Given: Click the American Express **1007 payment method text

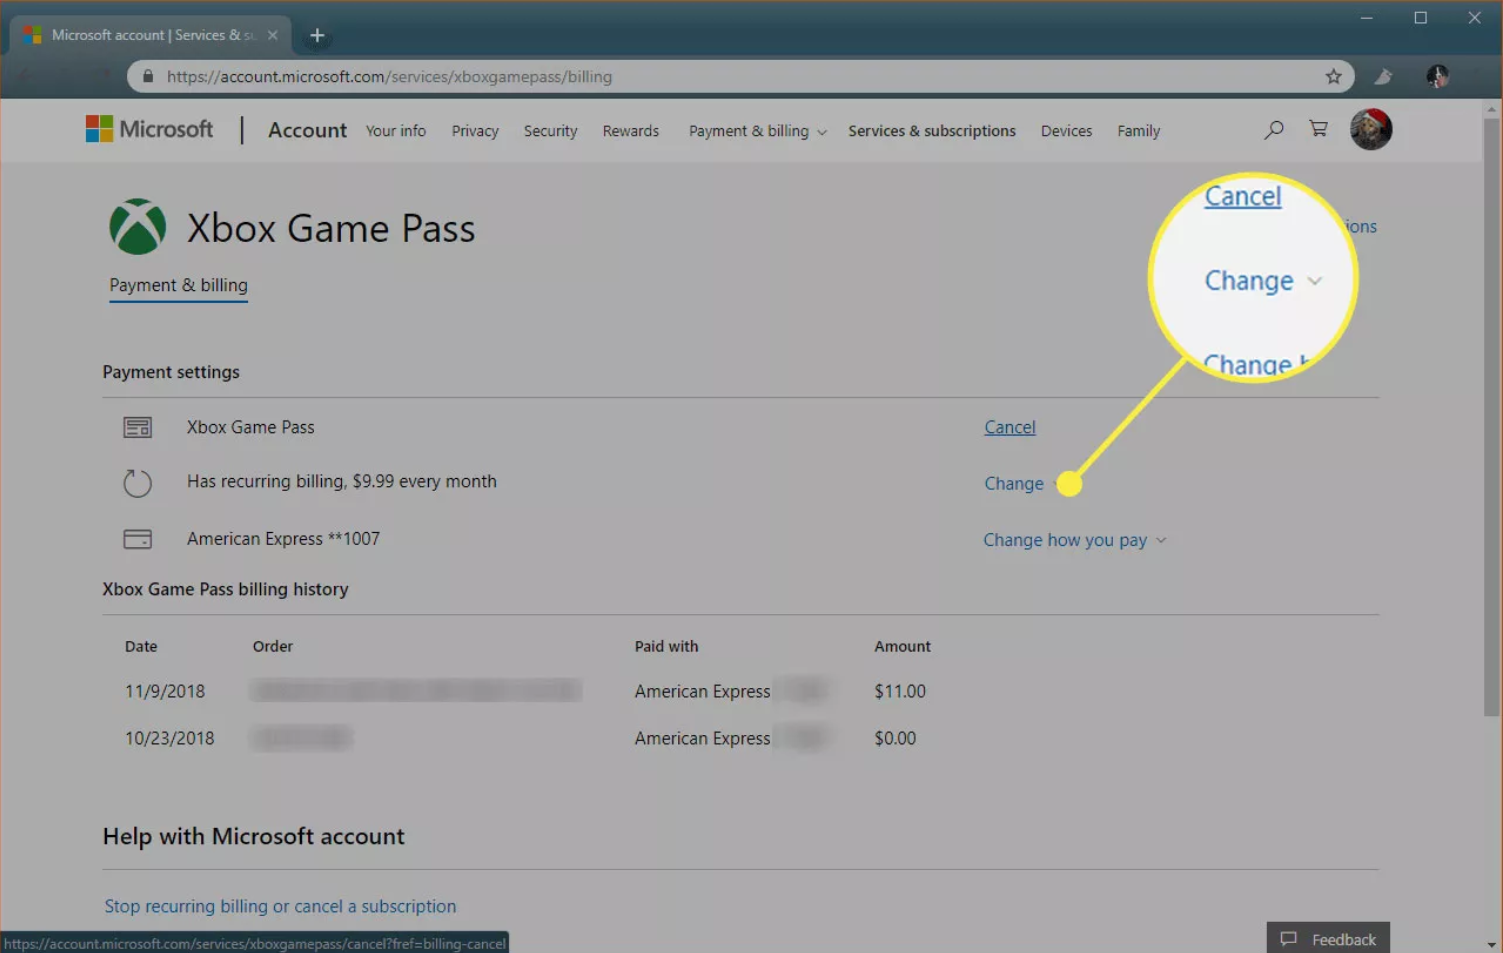Looking at the screenshot, I should [x=283, y=539].
